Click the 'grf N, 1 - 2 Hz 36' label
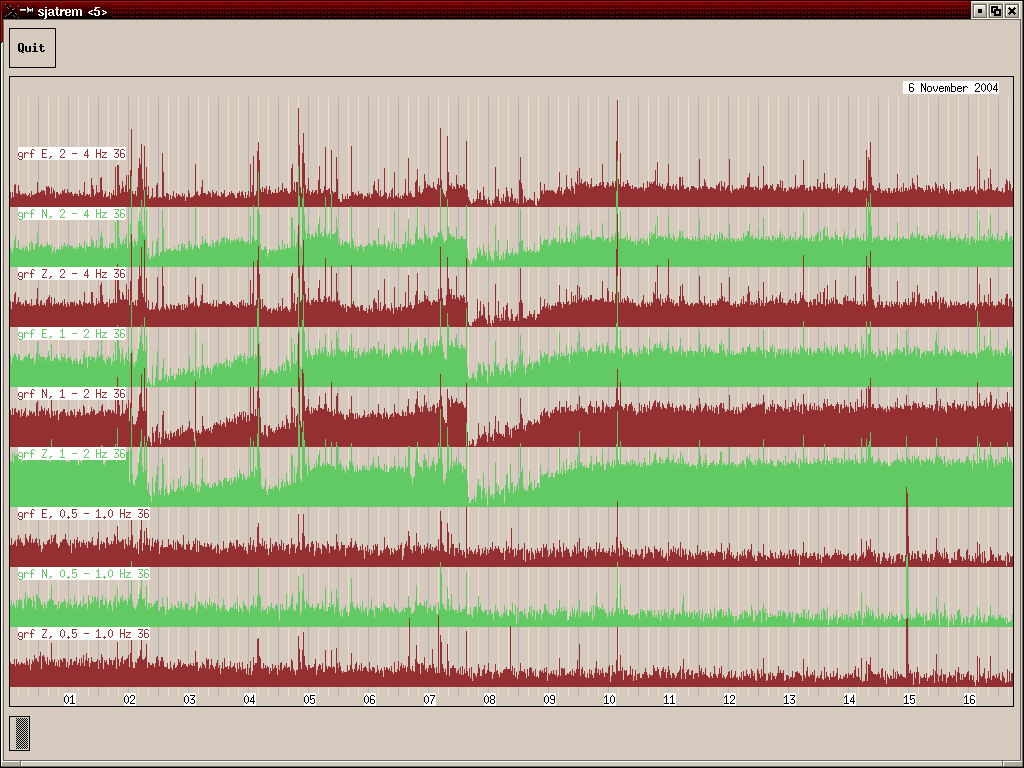Screen dimensions: 1024x768 (72, 394)
